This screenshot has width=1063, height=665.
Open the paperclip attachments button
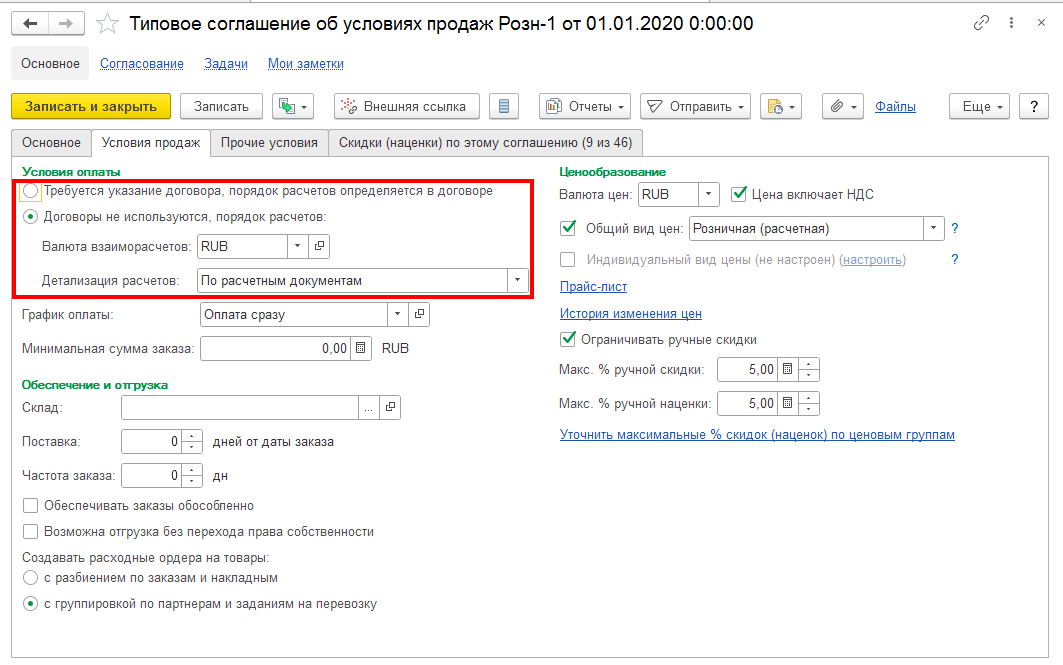tap(842, 106)
